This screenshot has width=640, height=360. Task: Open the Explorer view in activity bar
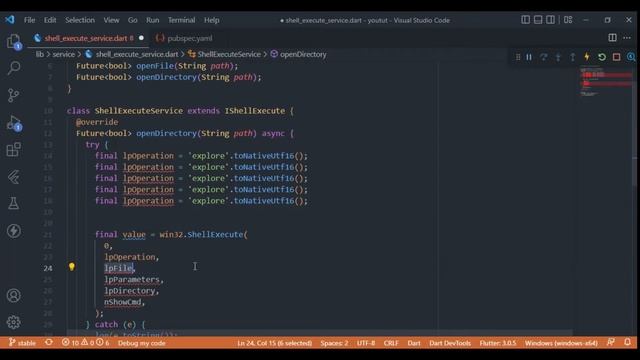click(13, 41)
